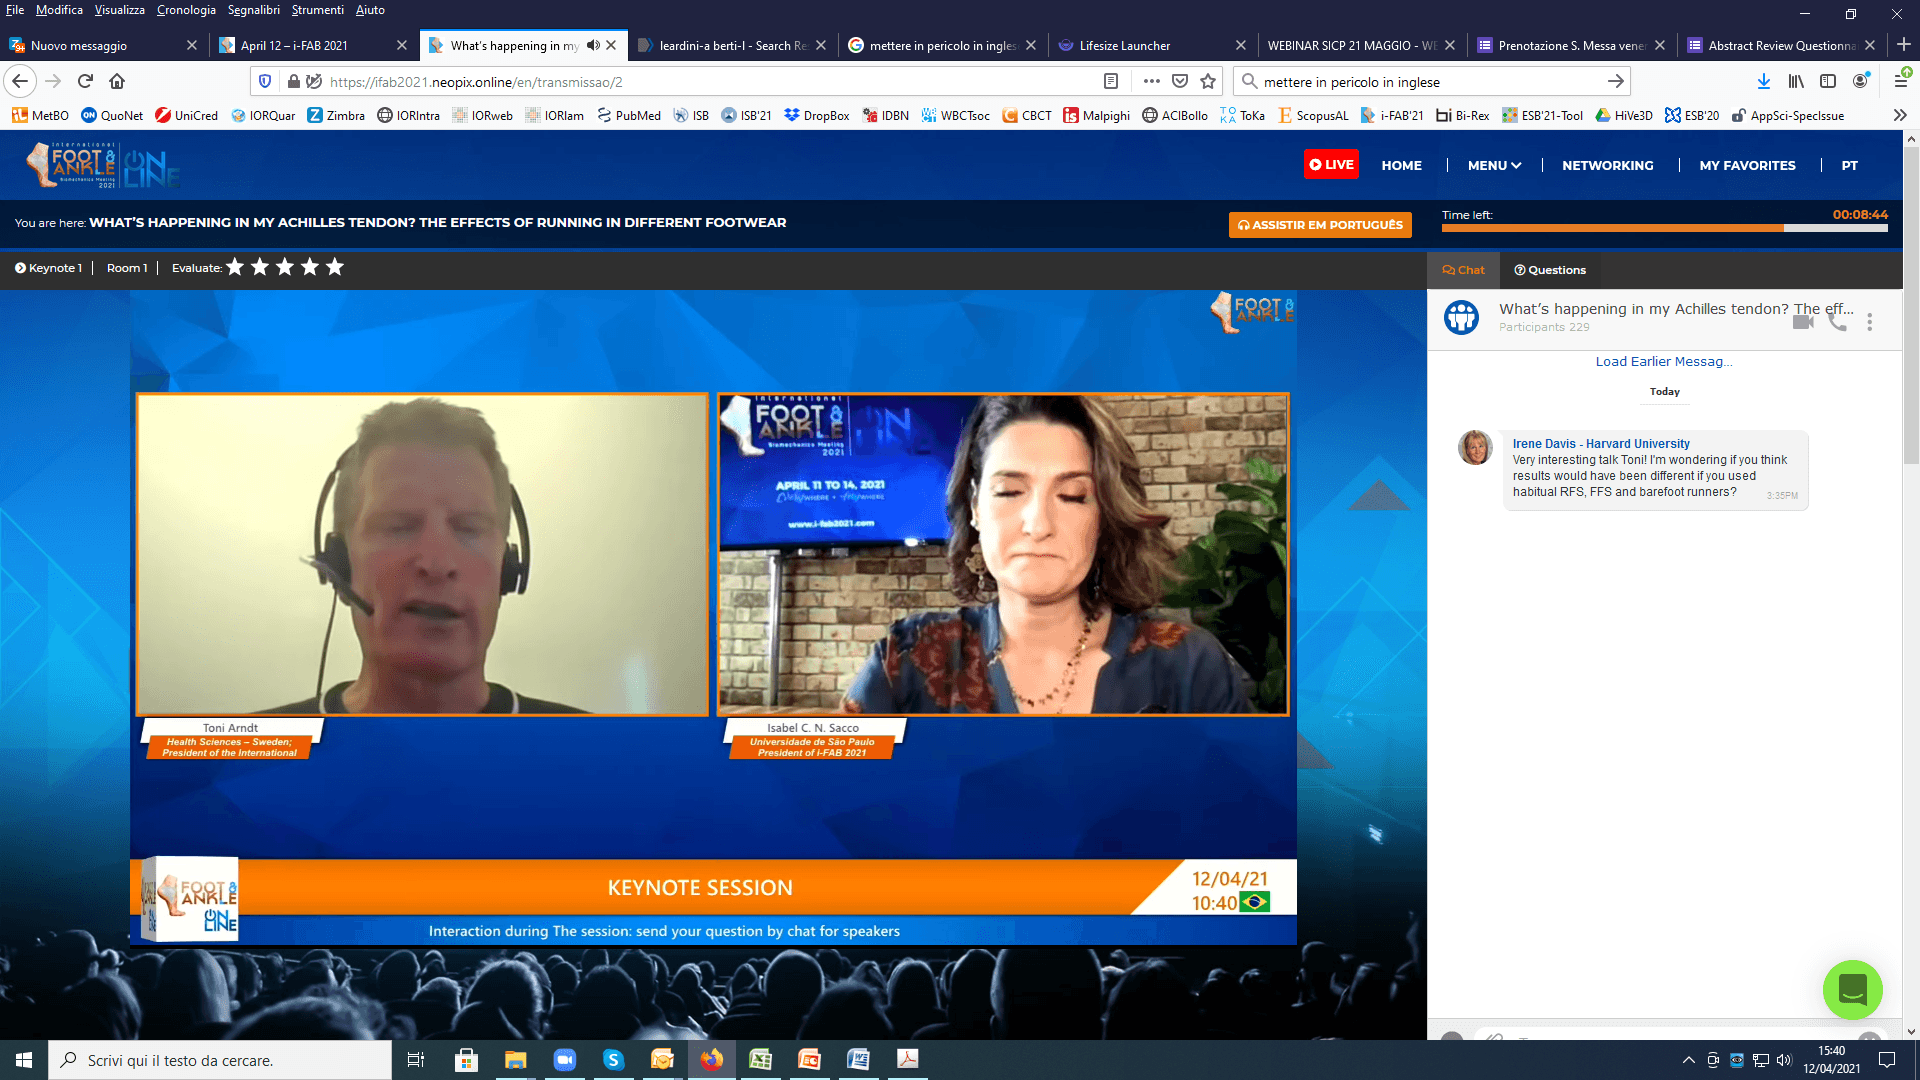Switch to the Questions tab

point(1550,270)
